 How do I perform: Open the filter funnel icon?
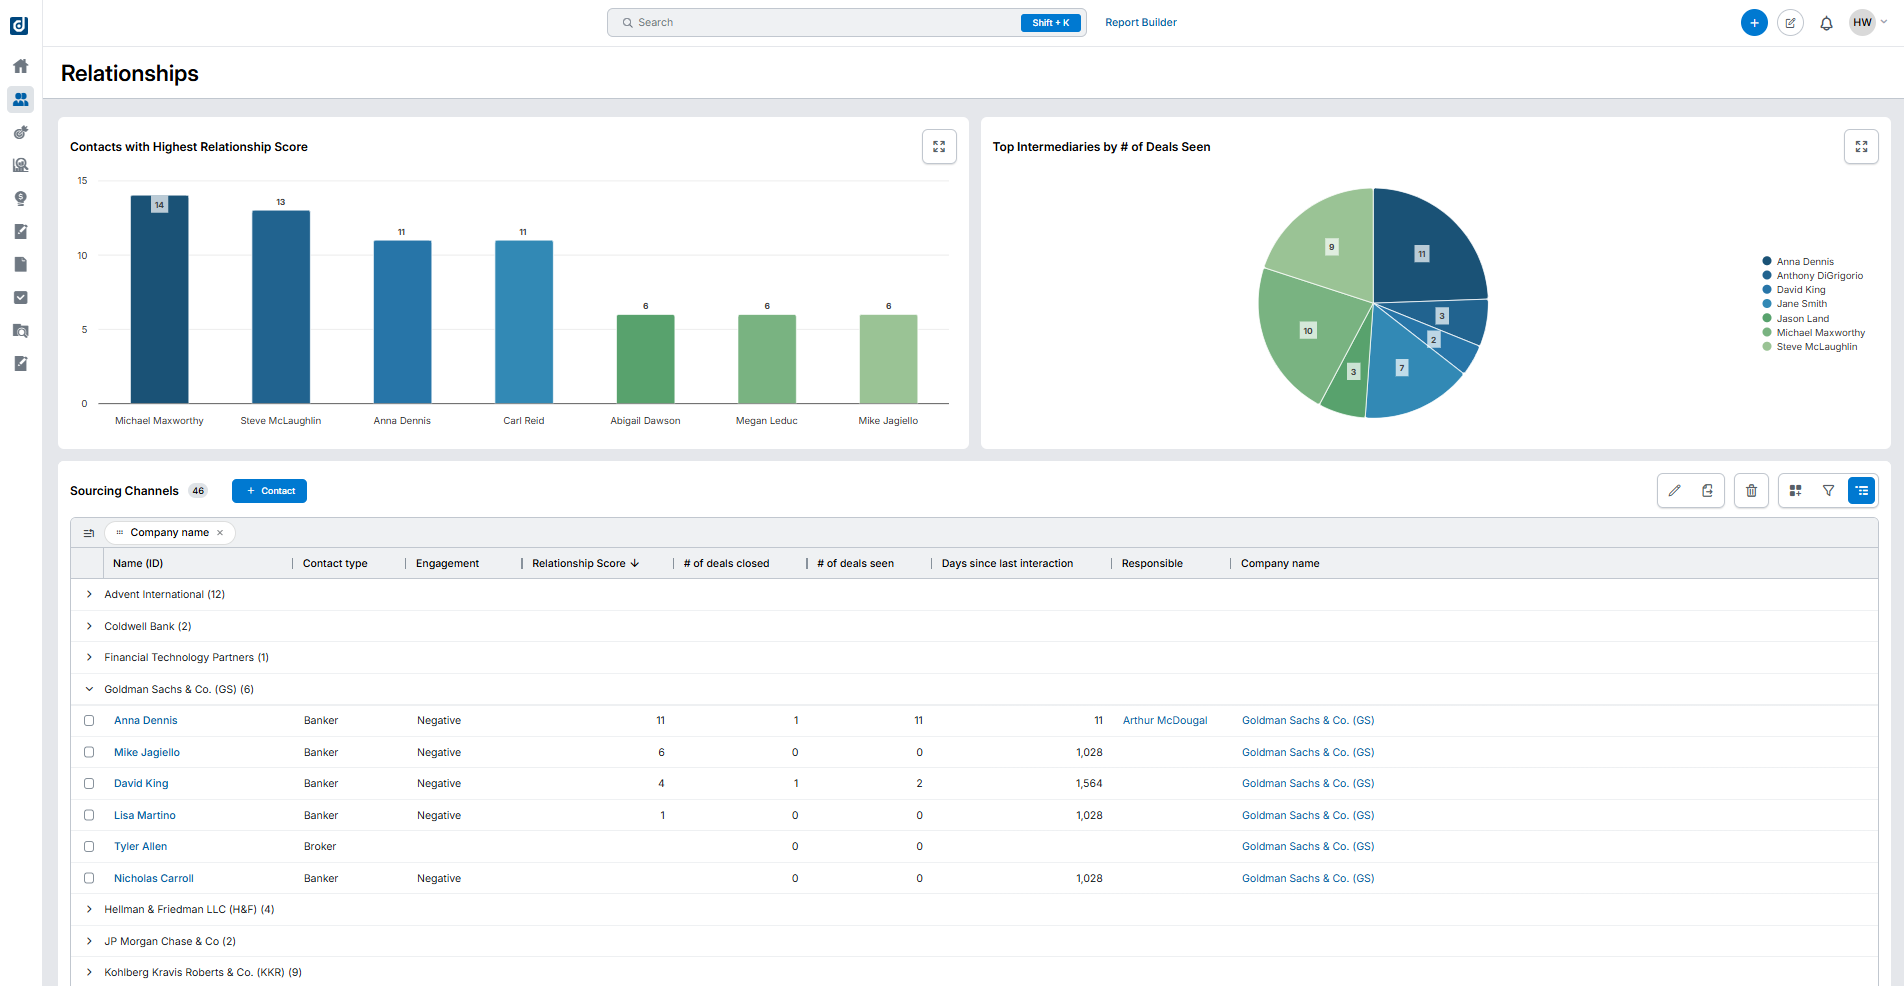tap(1829, 491)
